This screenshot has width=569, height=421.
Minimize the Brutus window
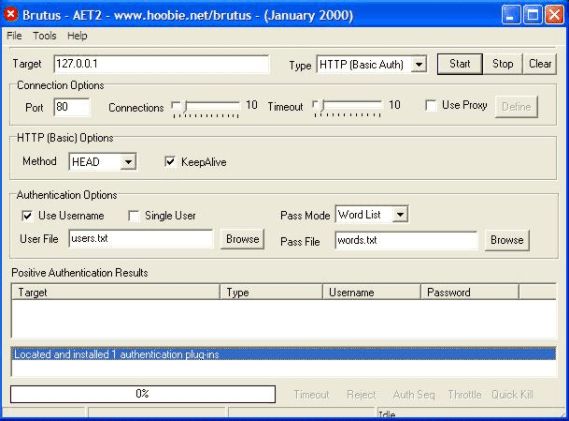511,15
